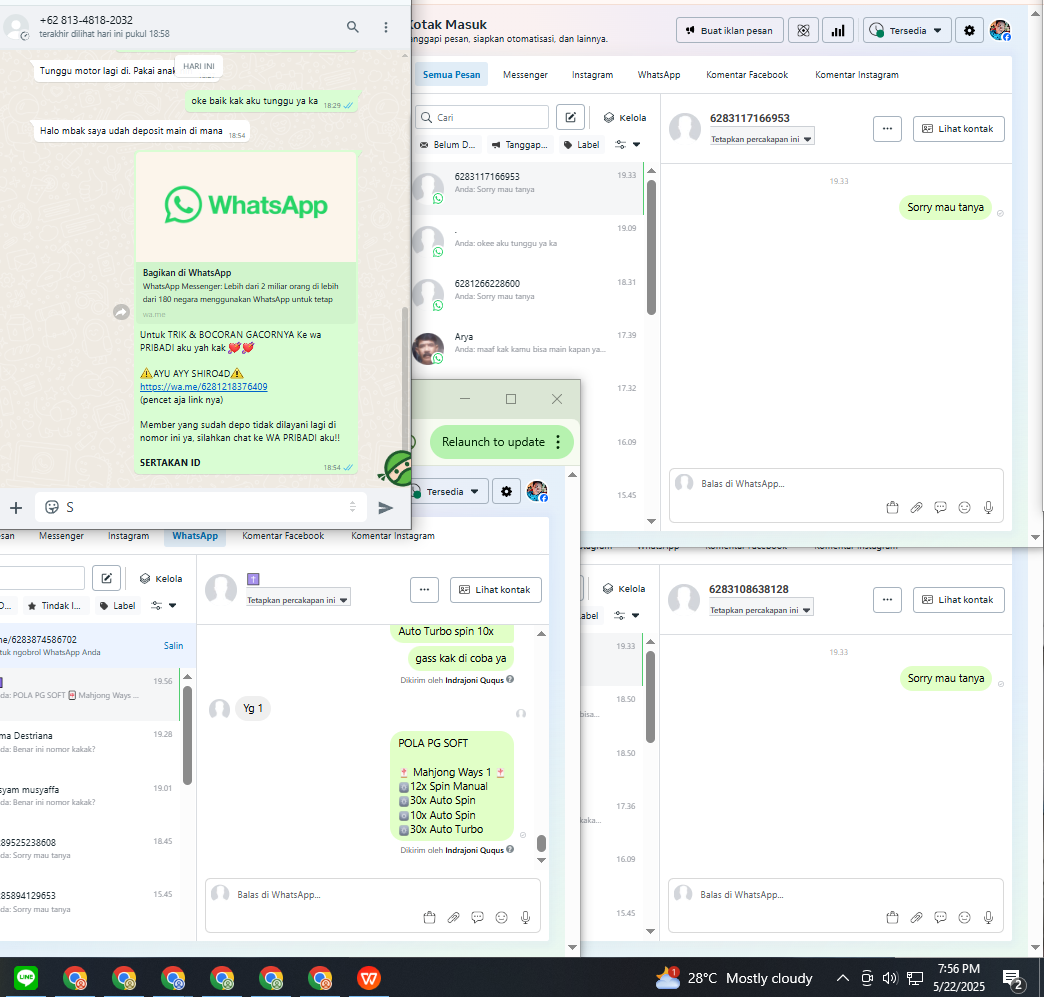
Task: Open conversation 6281266228600 in the list
Action: tap(527, 295)
